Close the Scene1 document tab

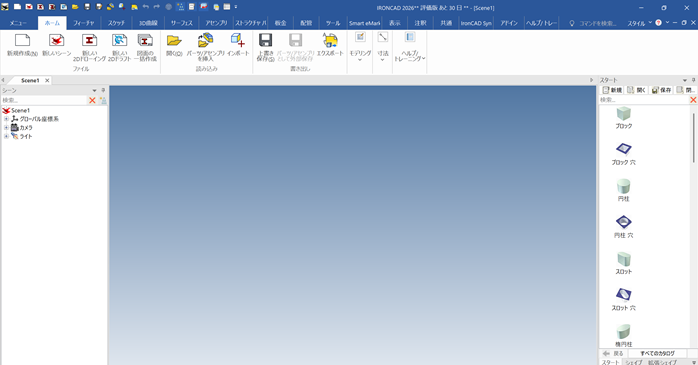pyautogui.click(x=47, y=81)
